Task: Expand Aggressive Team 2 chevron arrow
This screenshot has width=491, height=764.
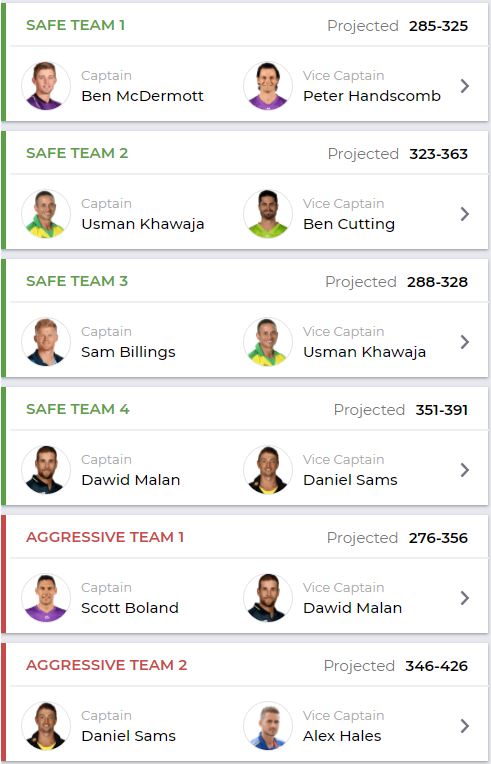Action: [x=465, y=726]
